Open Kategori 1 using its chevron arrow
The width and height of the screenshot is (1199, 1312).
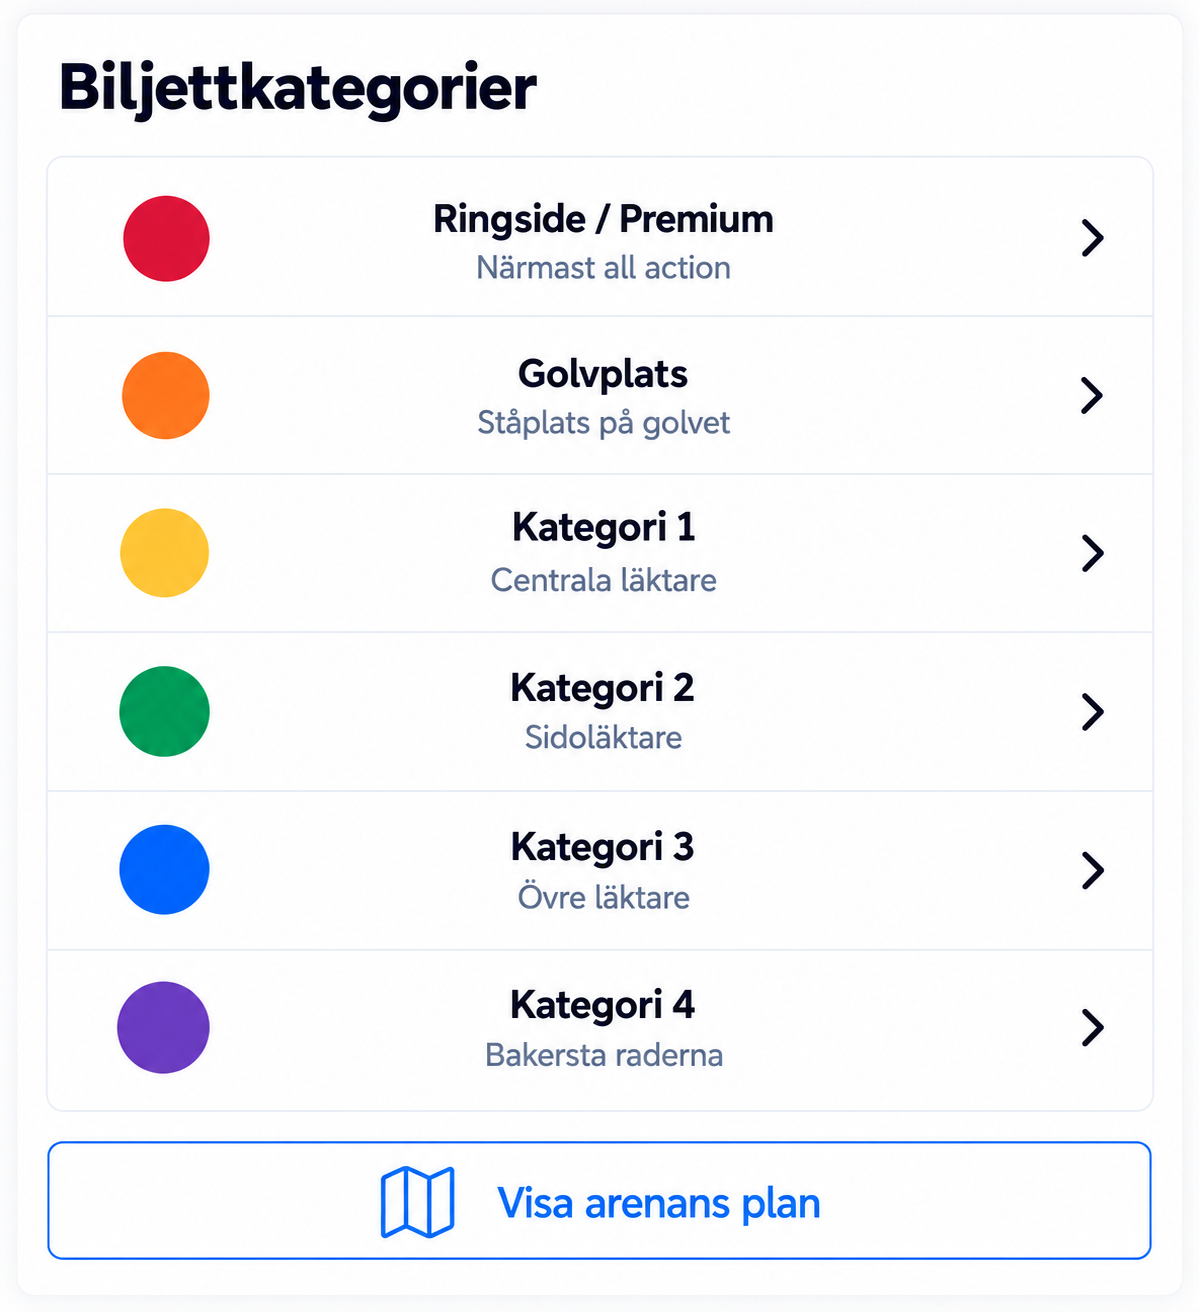pyautogui.click(x=1093, y=553)
